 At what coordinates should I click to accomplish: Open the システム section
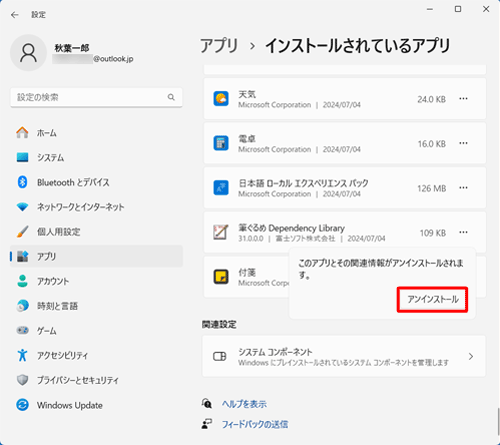(96, 157)
